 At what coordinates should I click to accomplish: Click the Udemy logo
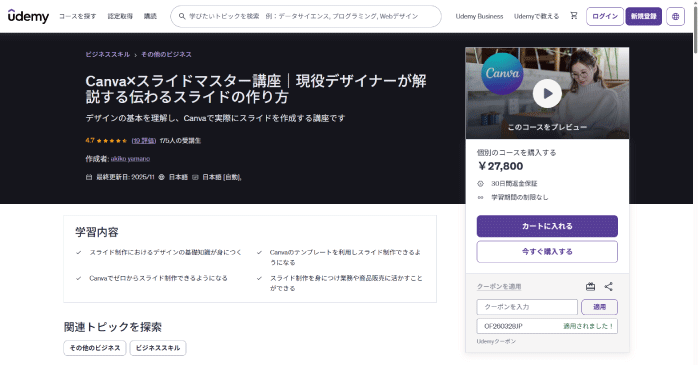(x=28, y=16)
